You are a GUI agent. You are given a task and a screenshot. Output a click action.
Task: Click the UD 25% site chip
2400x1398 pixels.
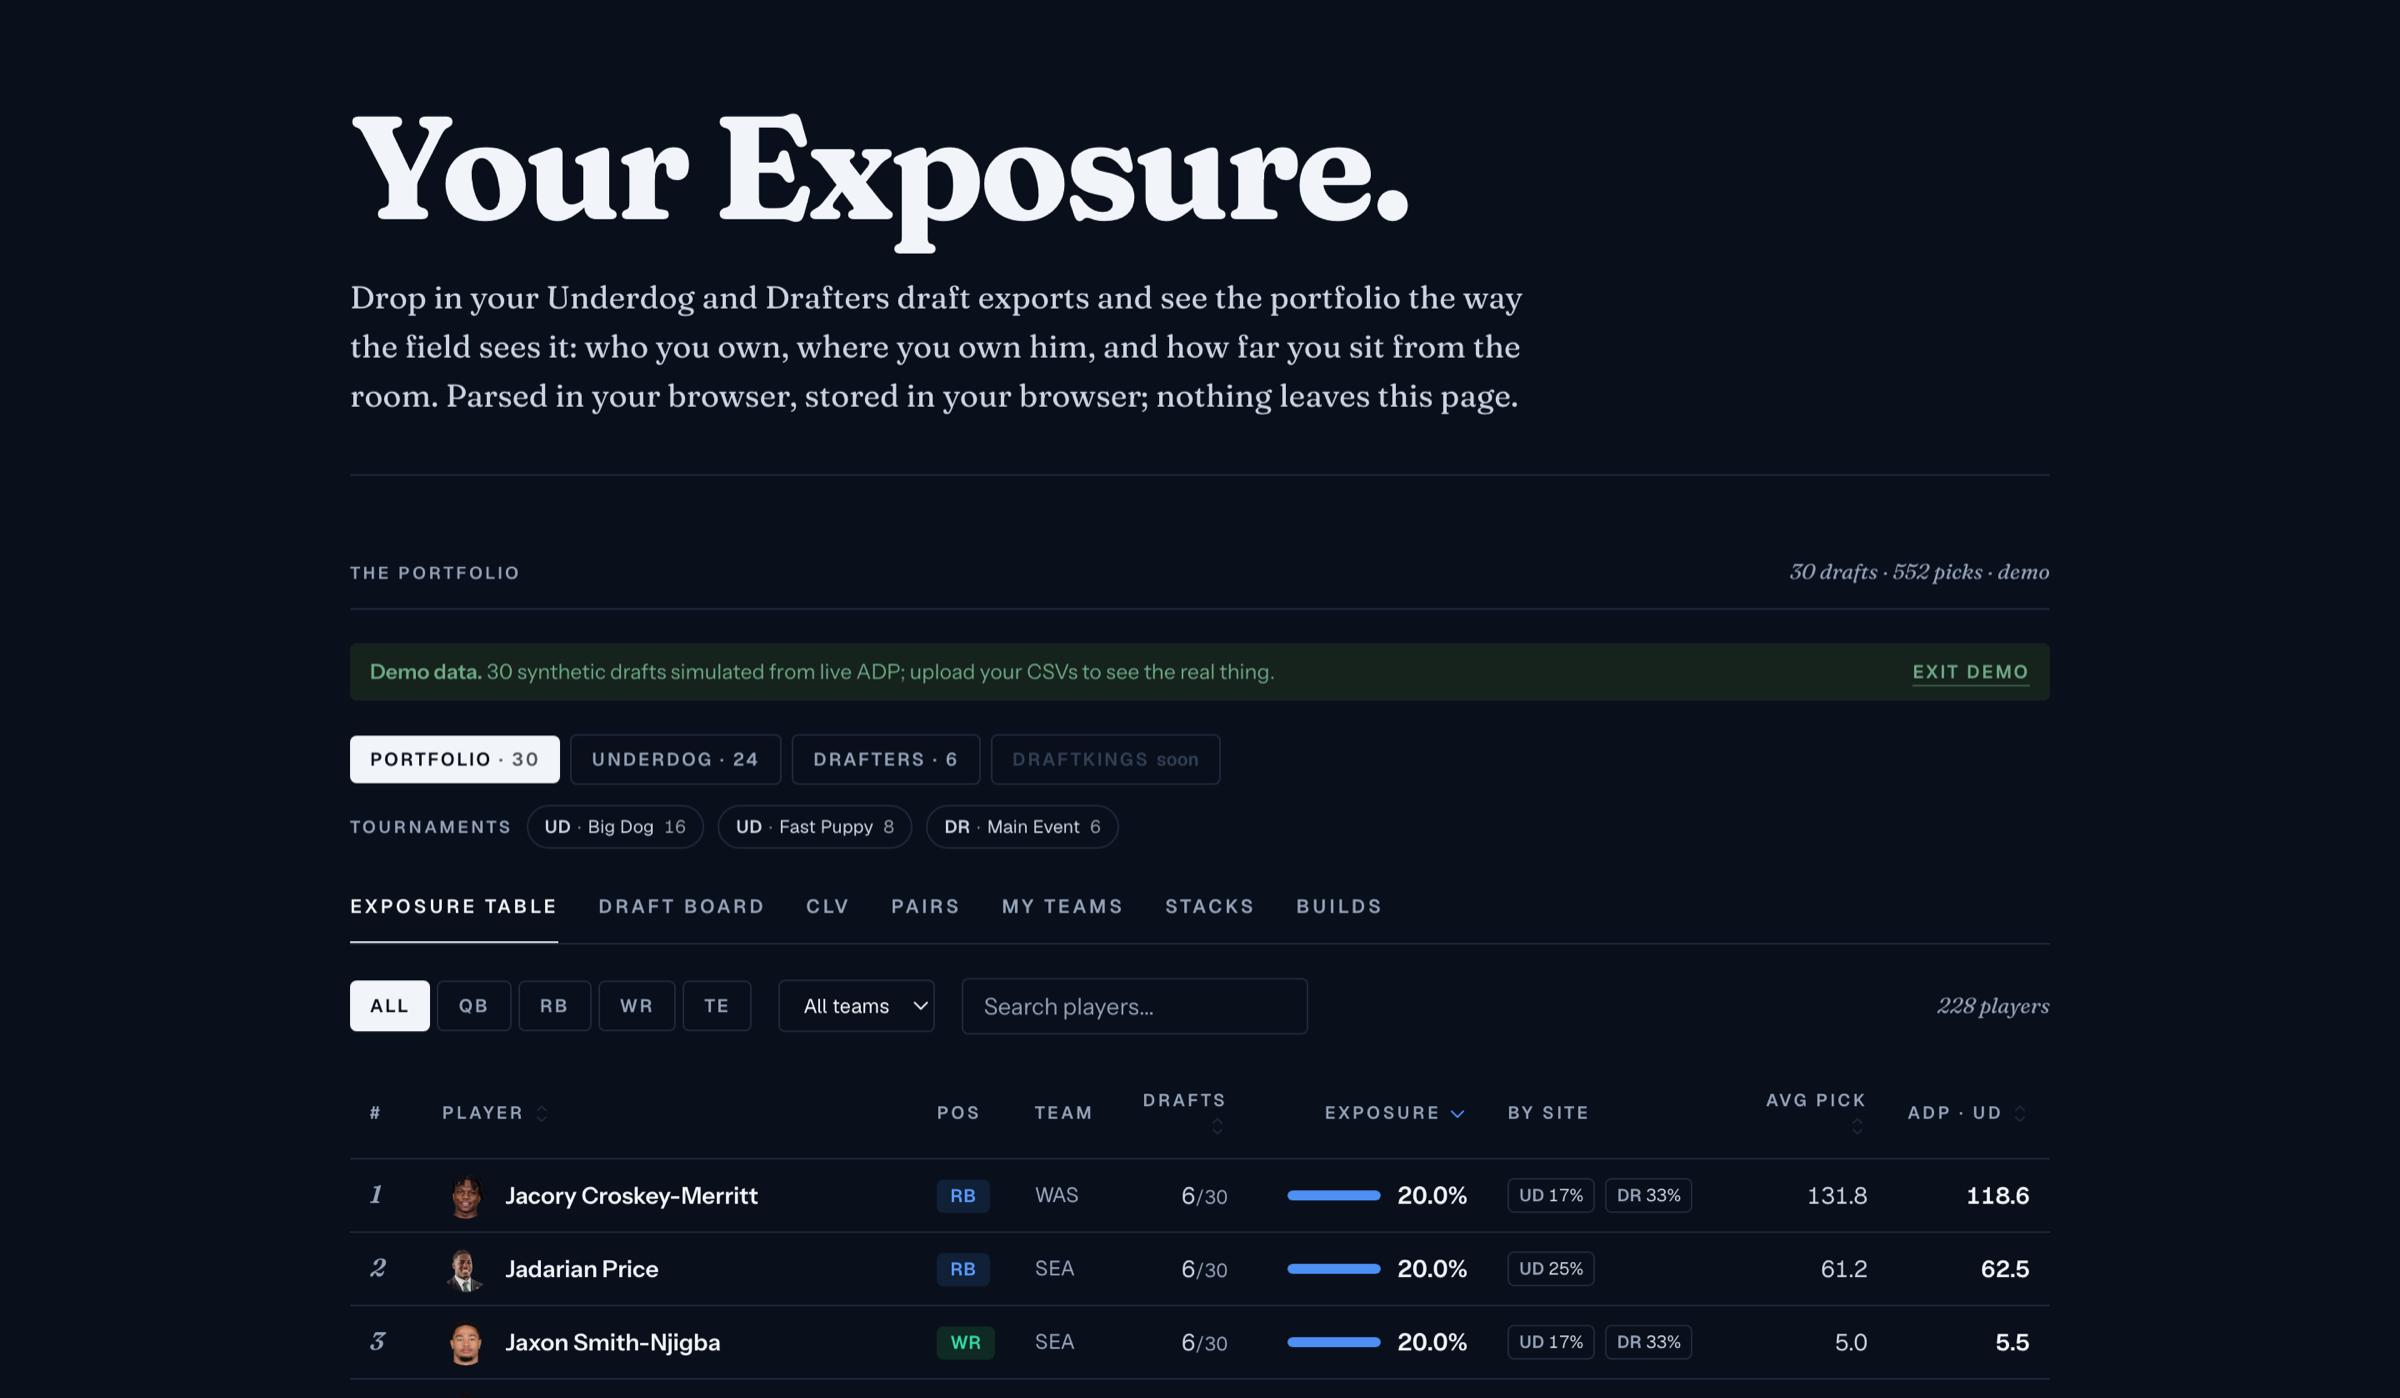tap(1551, 1269)
